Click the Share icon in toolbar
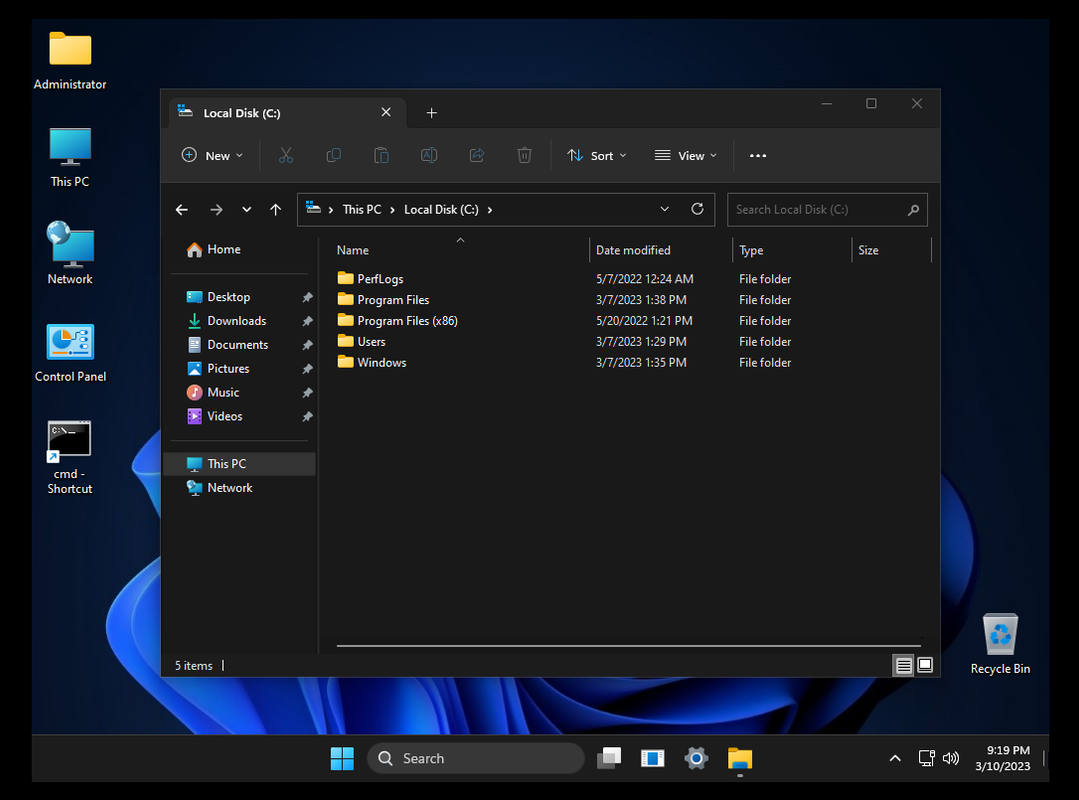The height and width of the screenshot is (800, 1079). point(477,155)
